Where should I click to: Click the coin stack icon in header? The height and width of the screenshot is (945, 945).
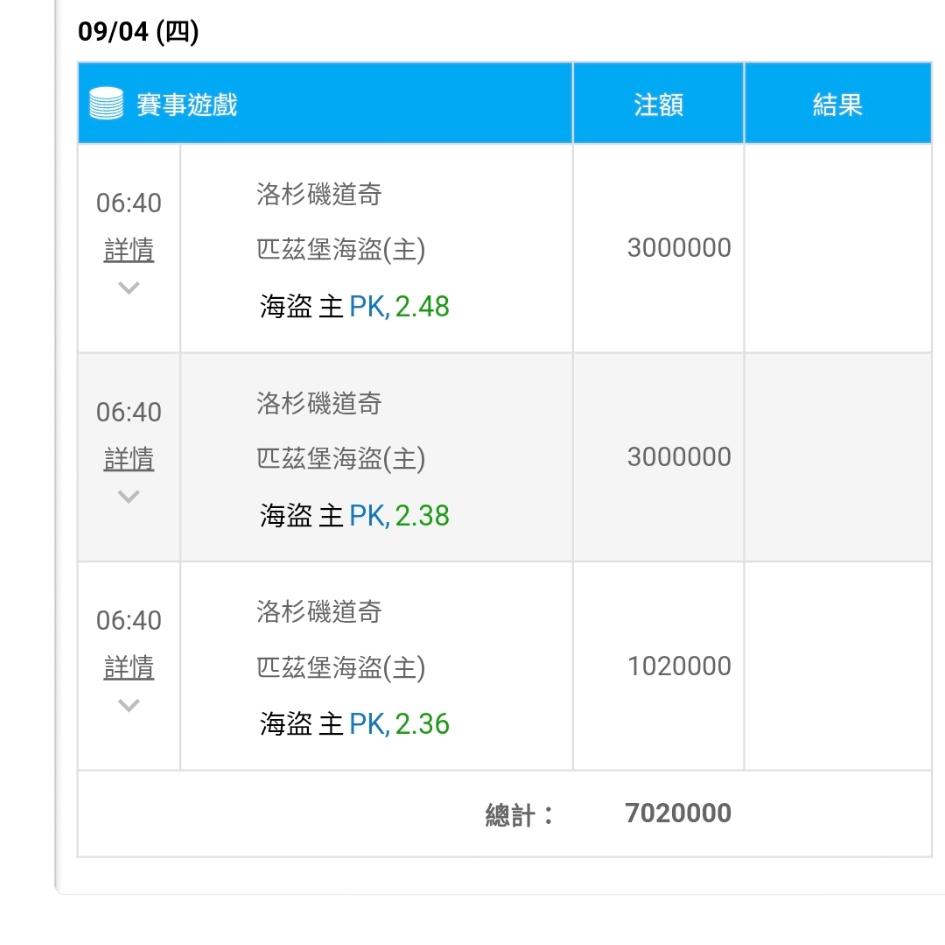tap(106, 104)
